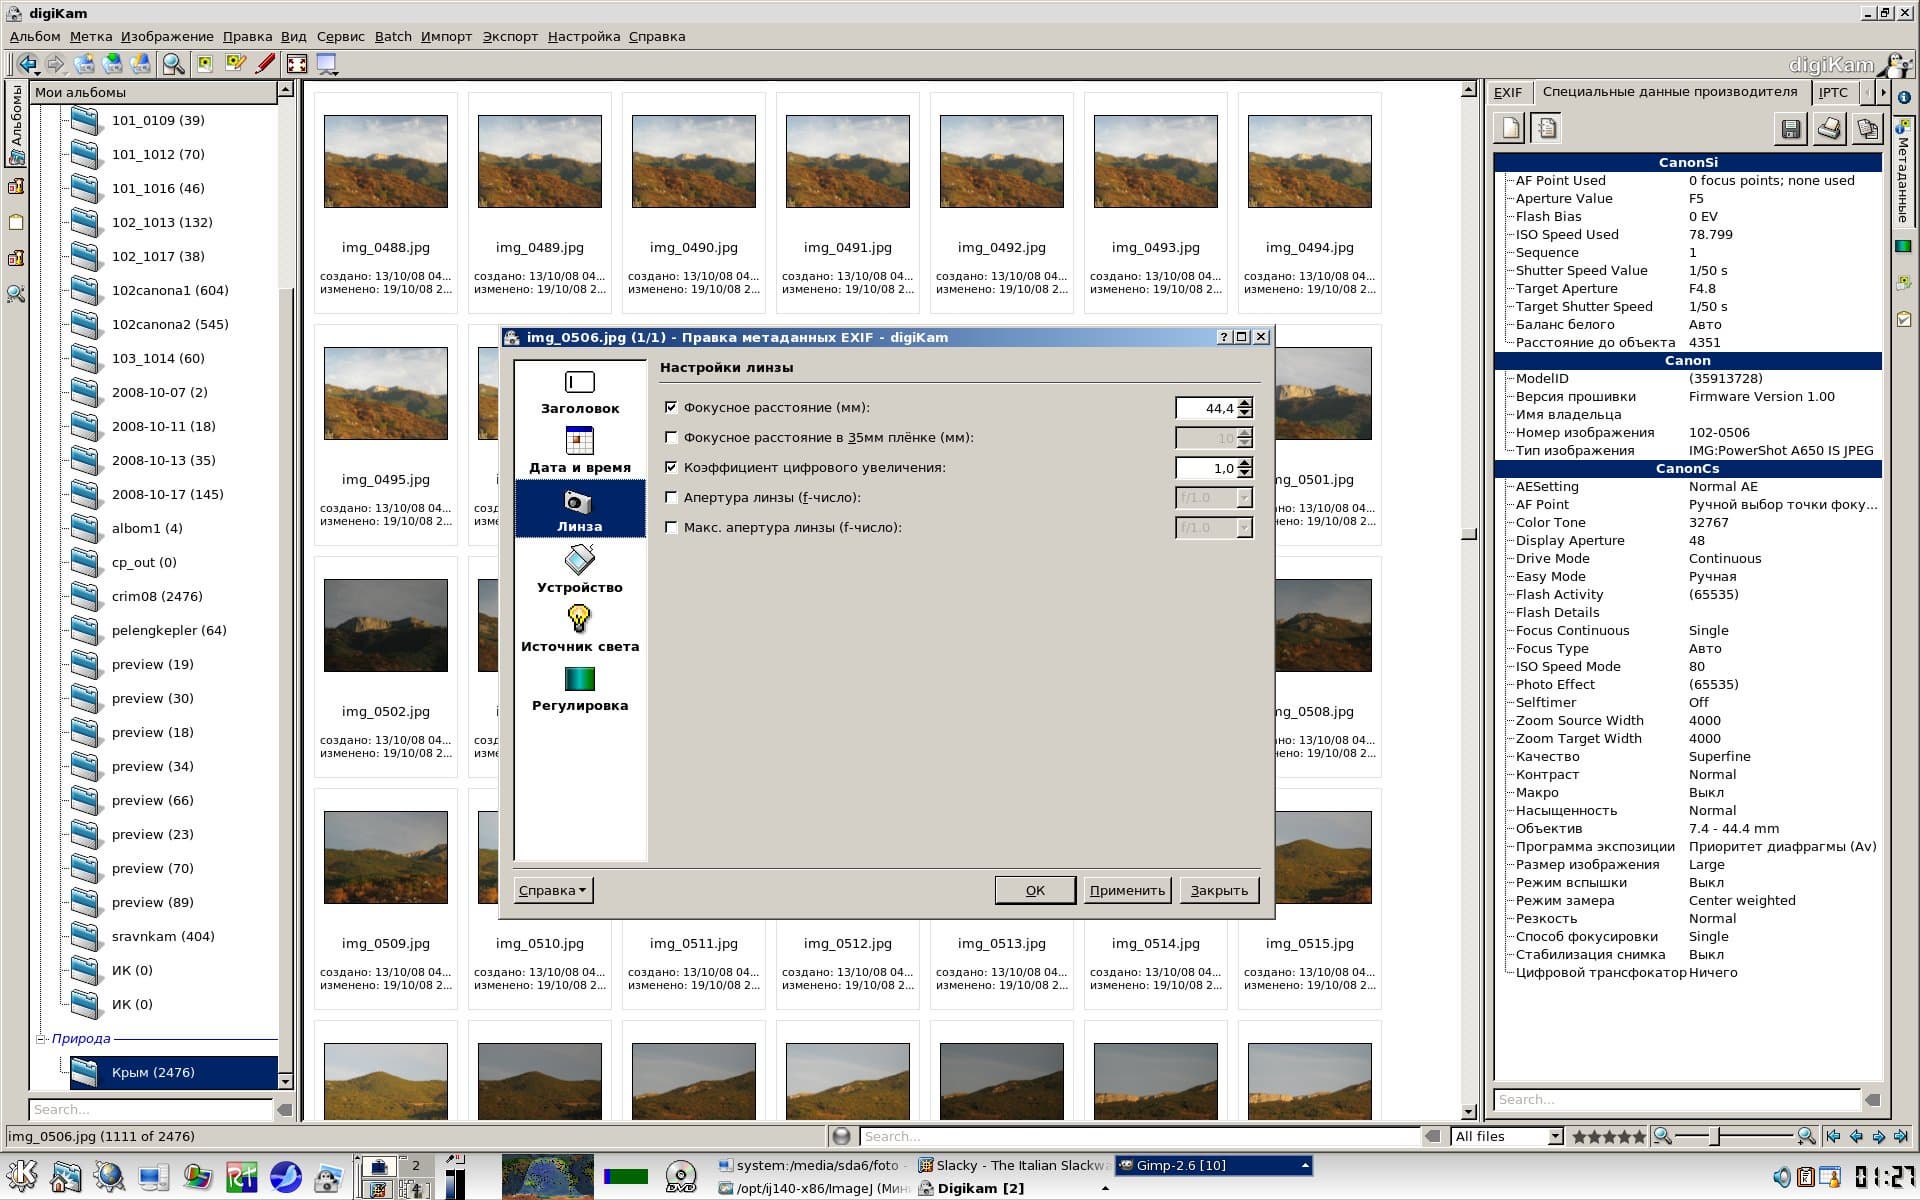
Task: Open the Batch menu
Action: point(392,36)
